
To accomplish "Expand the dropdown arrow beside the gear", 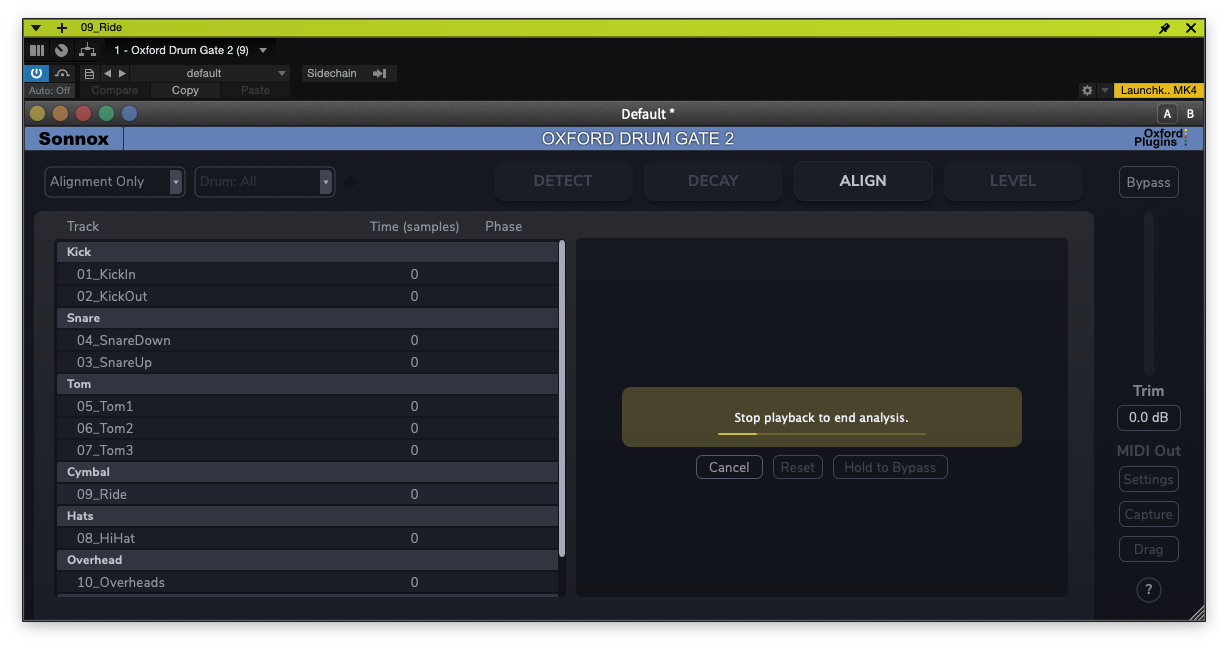I will click(1104, 90).
